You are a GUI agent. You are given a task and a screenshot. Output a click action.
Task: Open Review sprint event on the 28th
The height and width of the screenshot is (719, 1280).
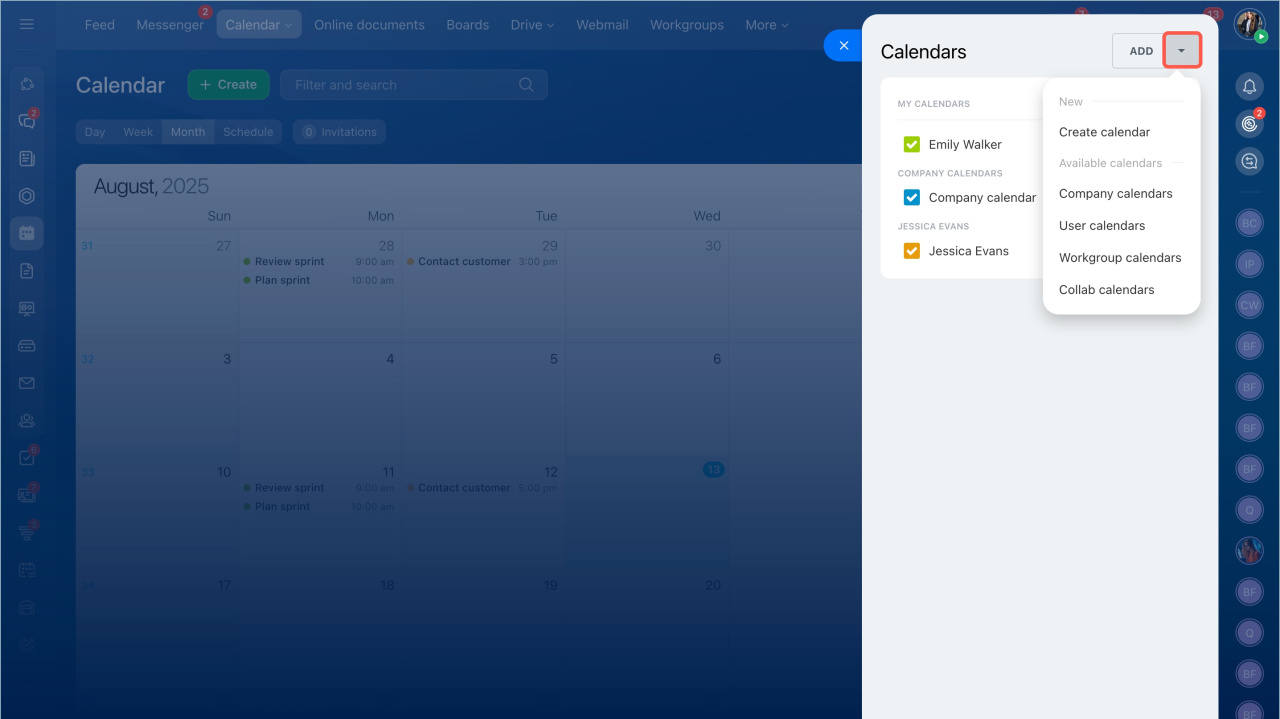[320, 262]
